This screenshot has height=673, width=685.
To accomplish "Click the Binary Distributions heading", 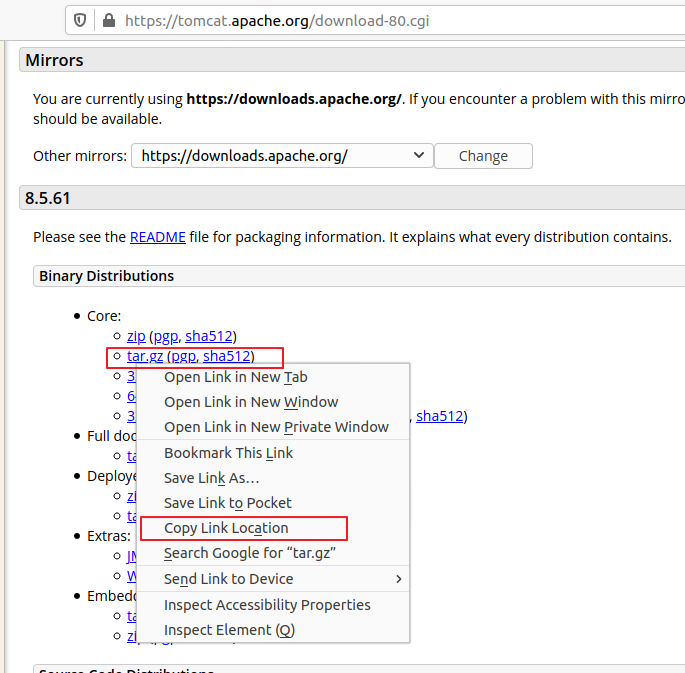I will [107, 276].
